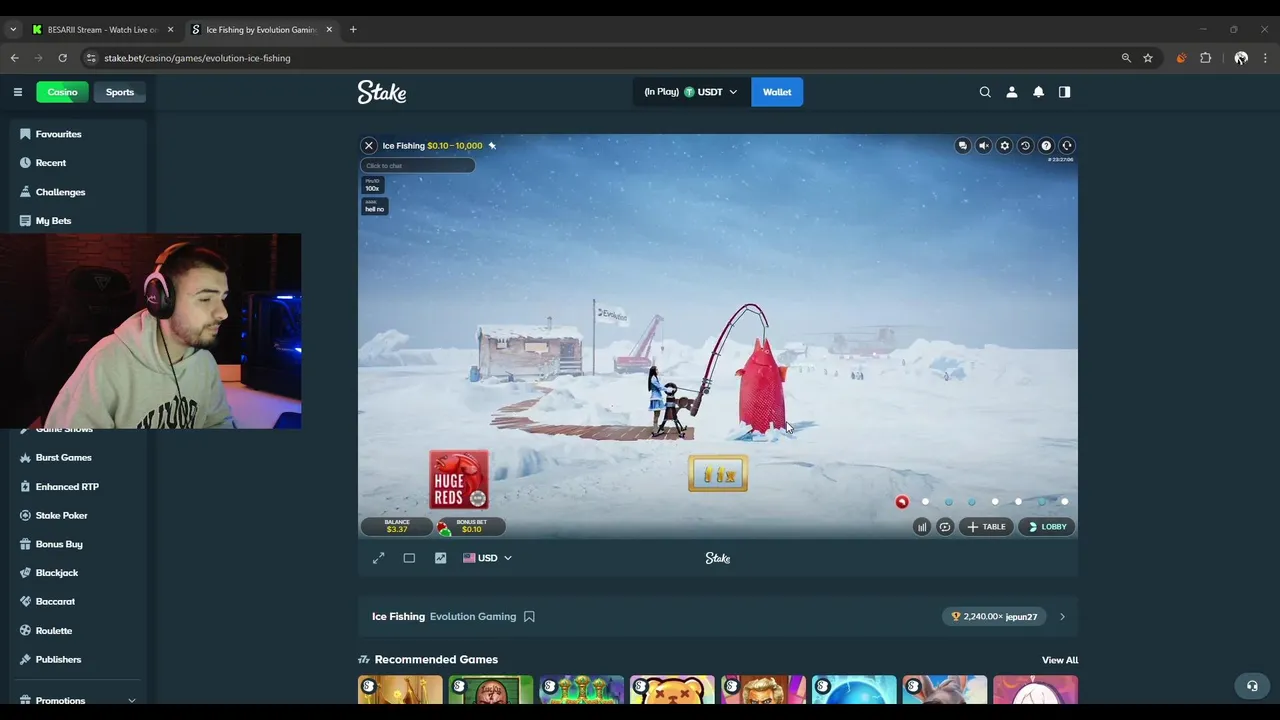Viewport: 1280px width, 720px height.
Task: Click the Stake logo in header
Action: pyautogui.click(x=382, y=92)
